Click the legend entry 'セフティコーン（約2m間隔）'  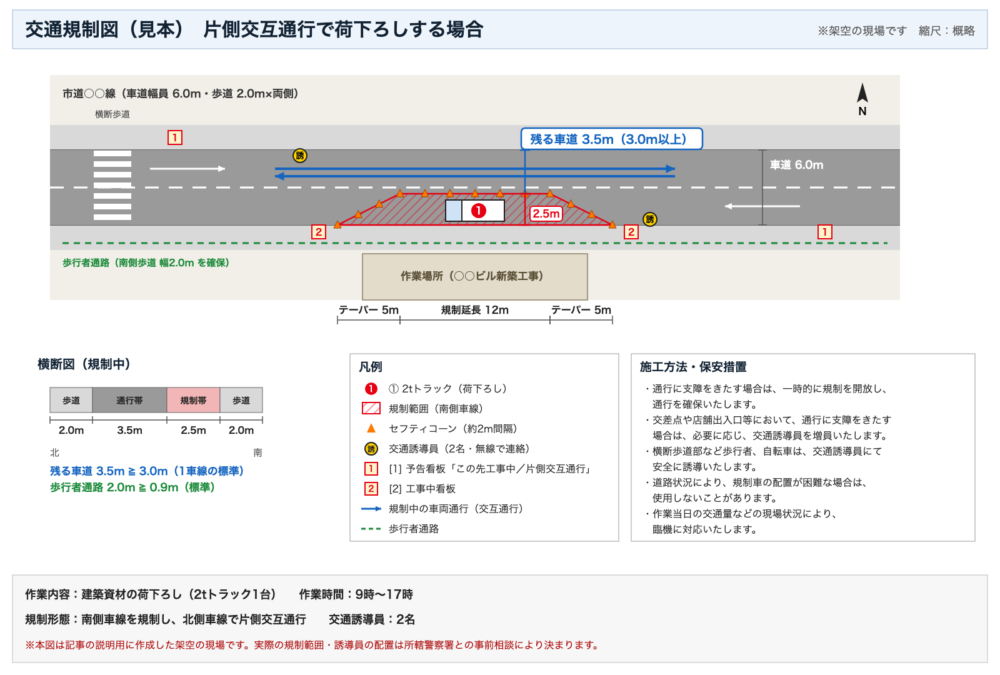453,428
